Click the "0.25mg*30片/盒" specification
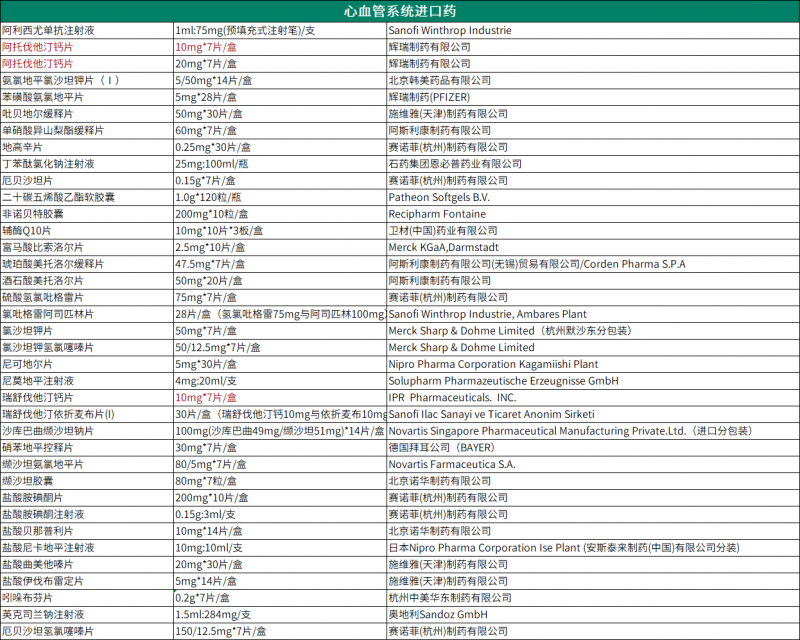The width and height of the screenshot is (800, 640). click(x=213, y=147)
